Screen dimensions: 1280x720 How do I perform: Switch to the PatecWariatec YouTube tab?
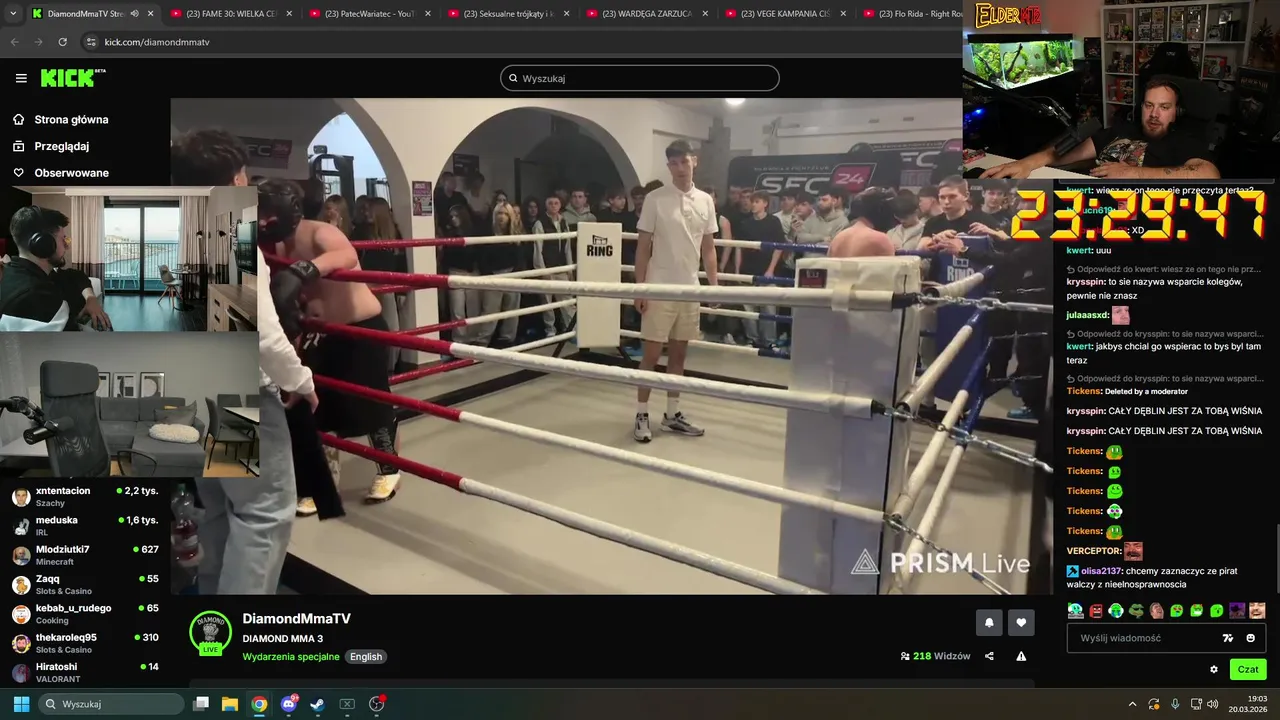coord(368,14)
